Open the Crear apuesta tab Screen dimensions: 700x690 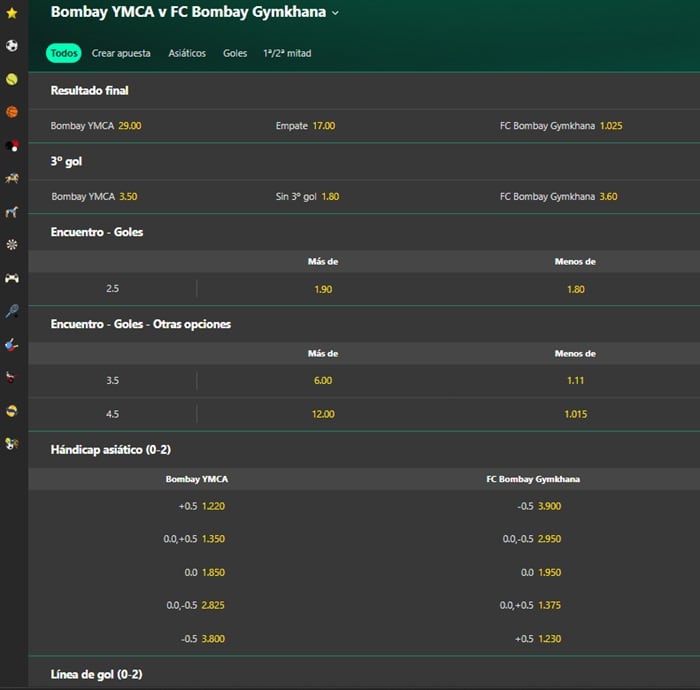click(x=121, y=53)
